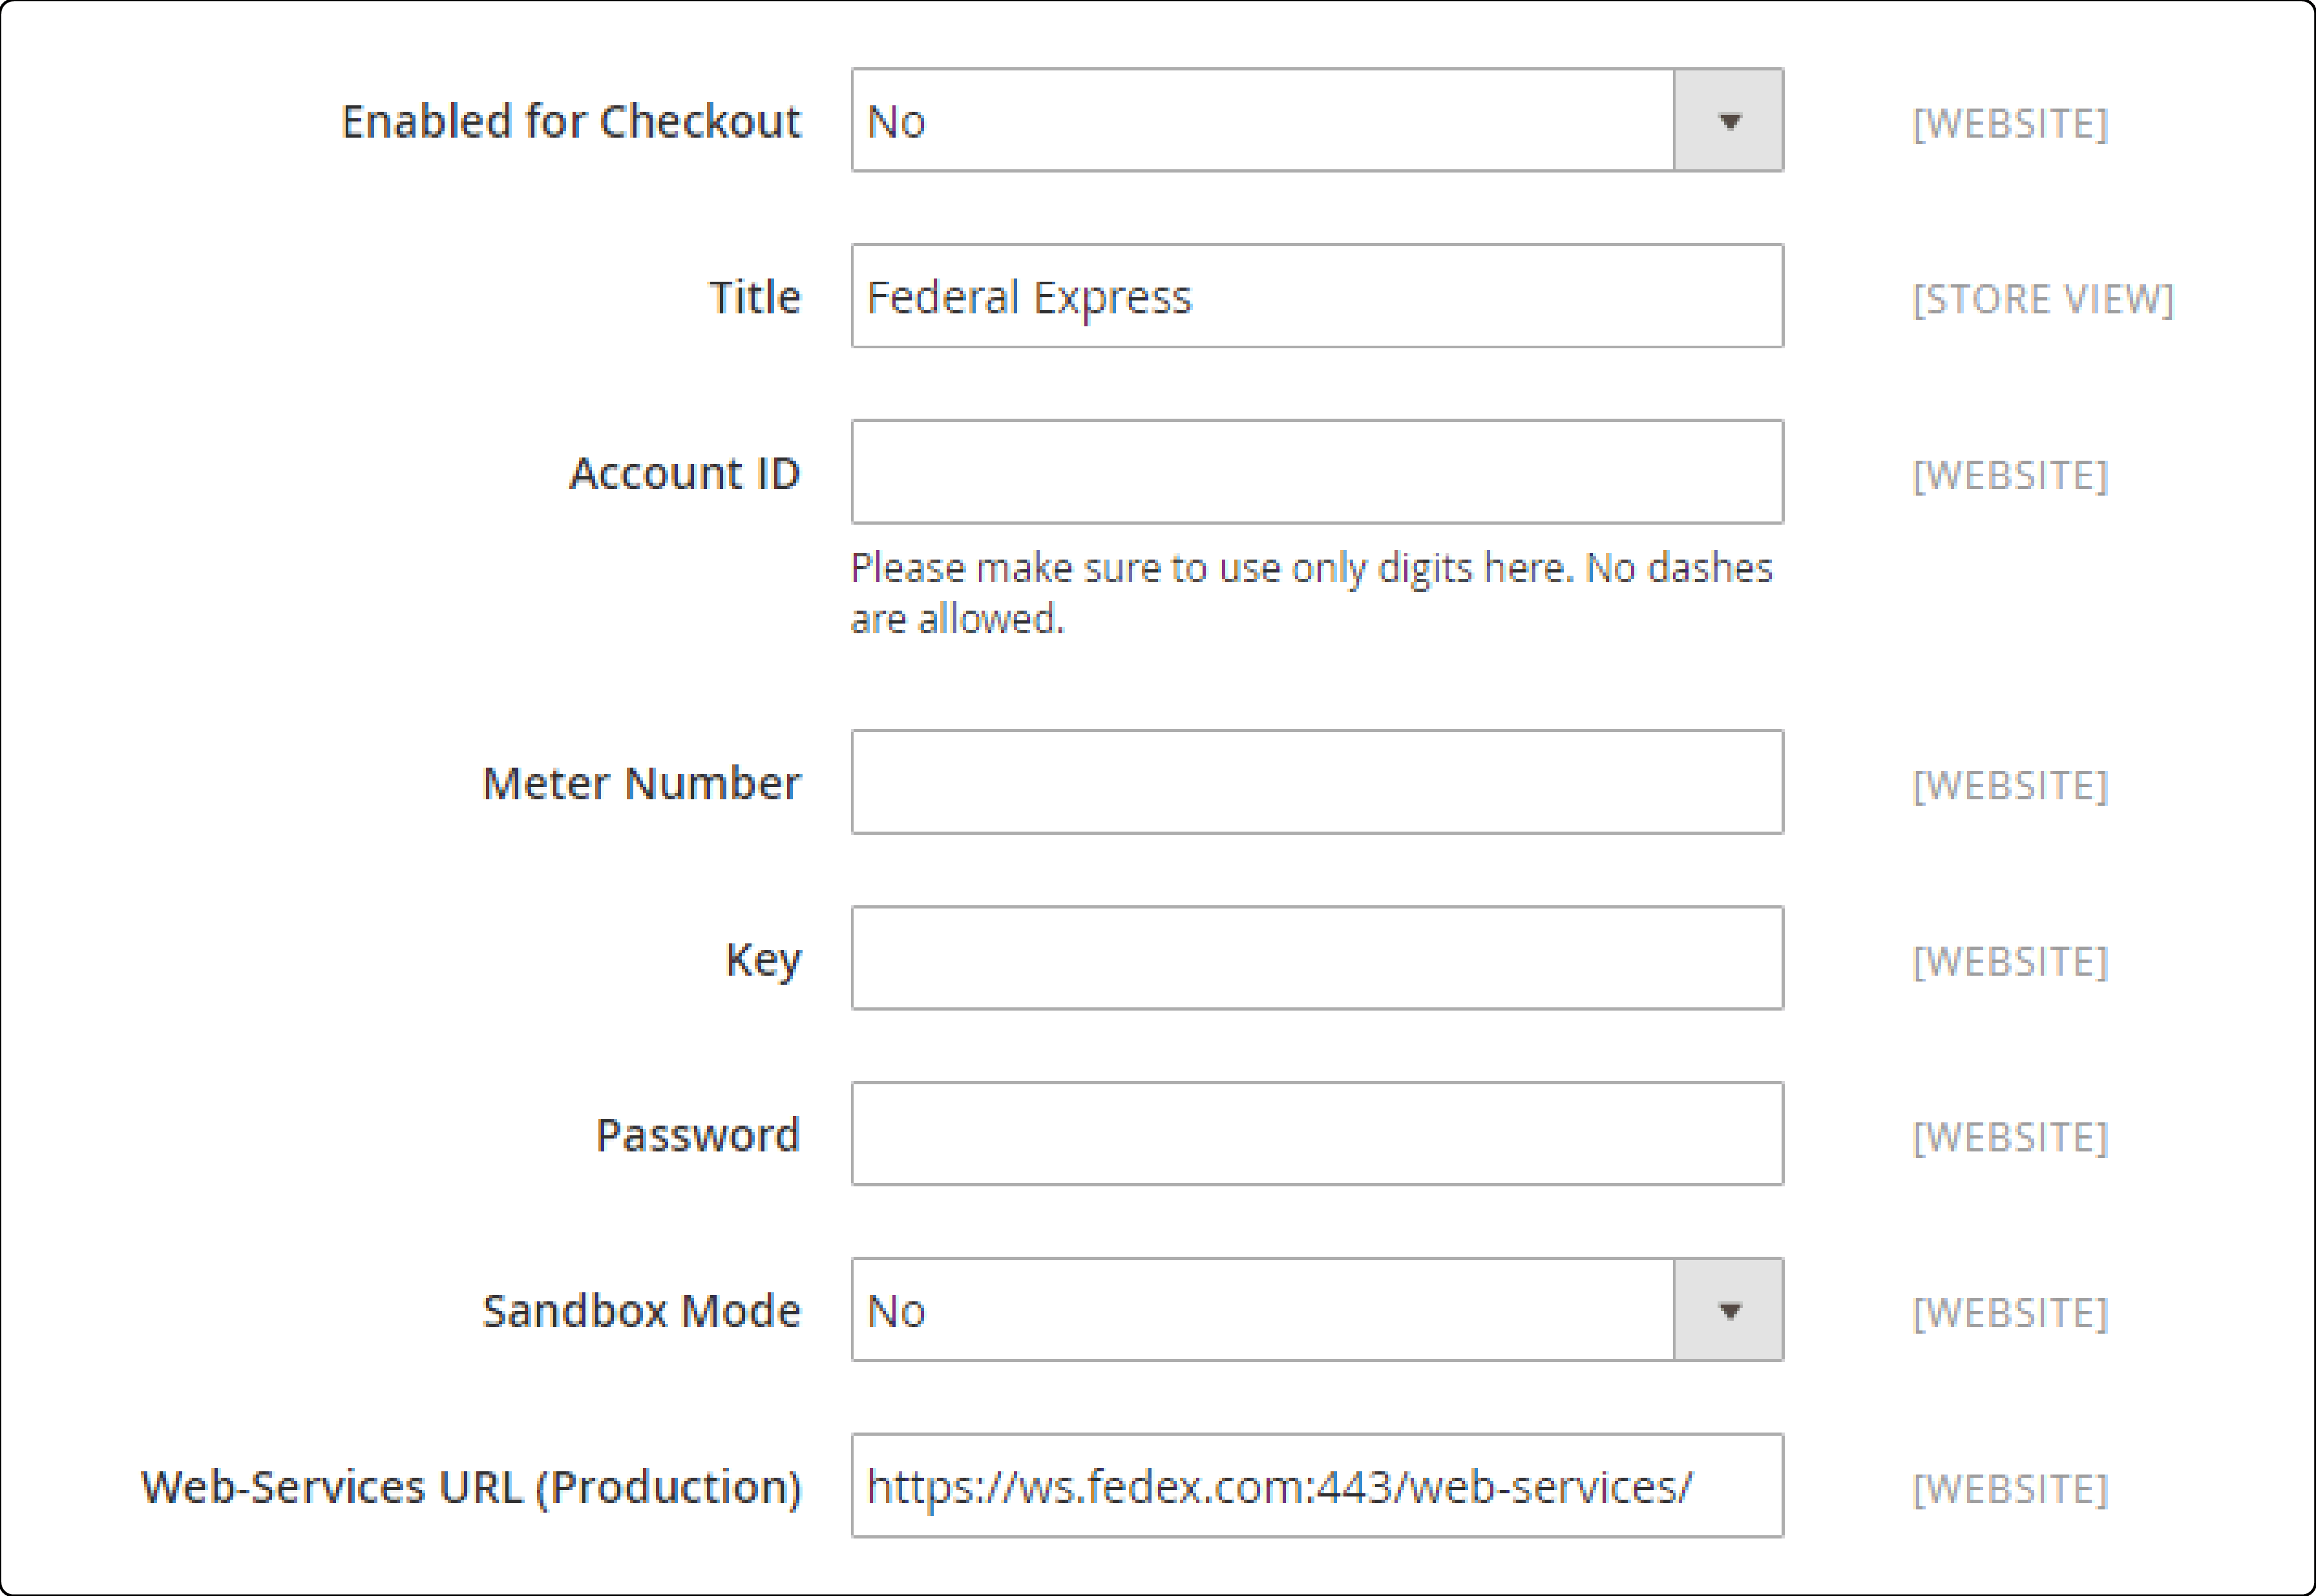Click the [WEBSITE] scope beside Meter Number
2316x1596 pixels.
[2010, 785]
